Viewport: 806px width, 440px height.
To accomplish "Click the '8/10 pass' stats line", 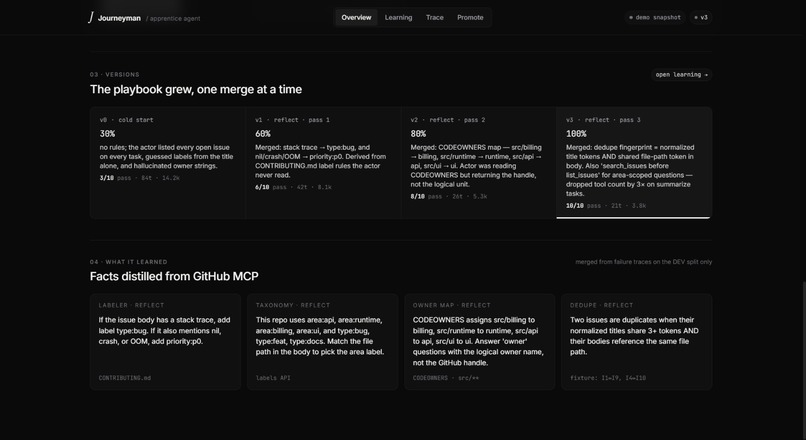I will coord(449,196).
